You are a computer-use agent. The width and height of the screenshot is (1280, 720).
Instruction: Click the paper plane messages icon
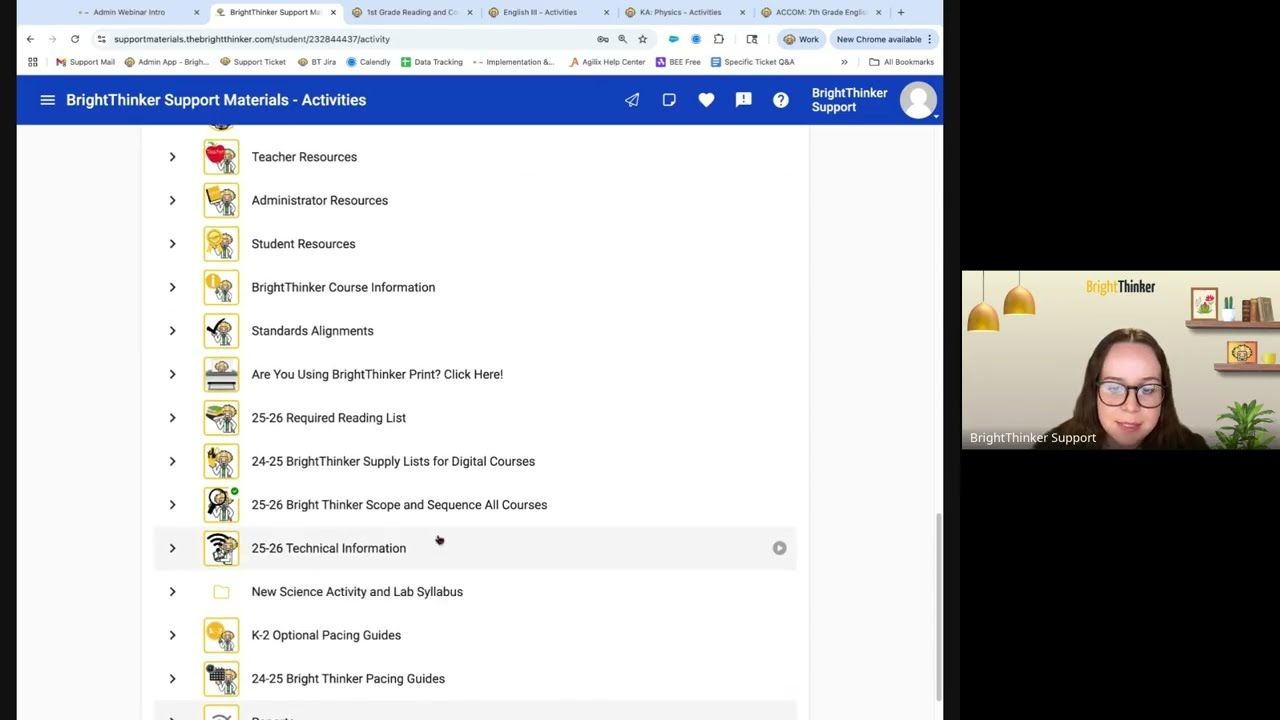tap(632, 100)
